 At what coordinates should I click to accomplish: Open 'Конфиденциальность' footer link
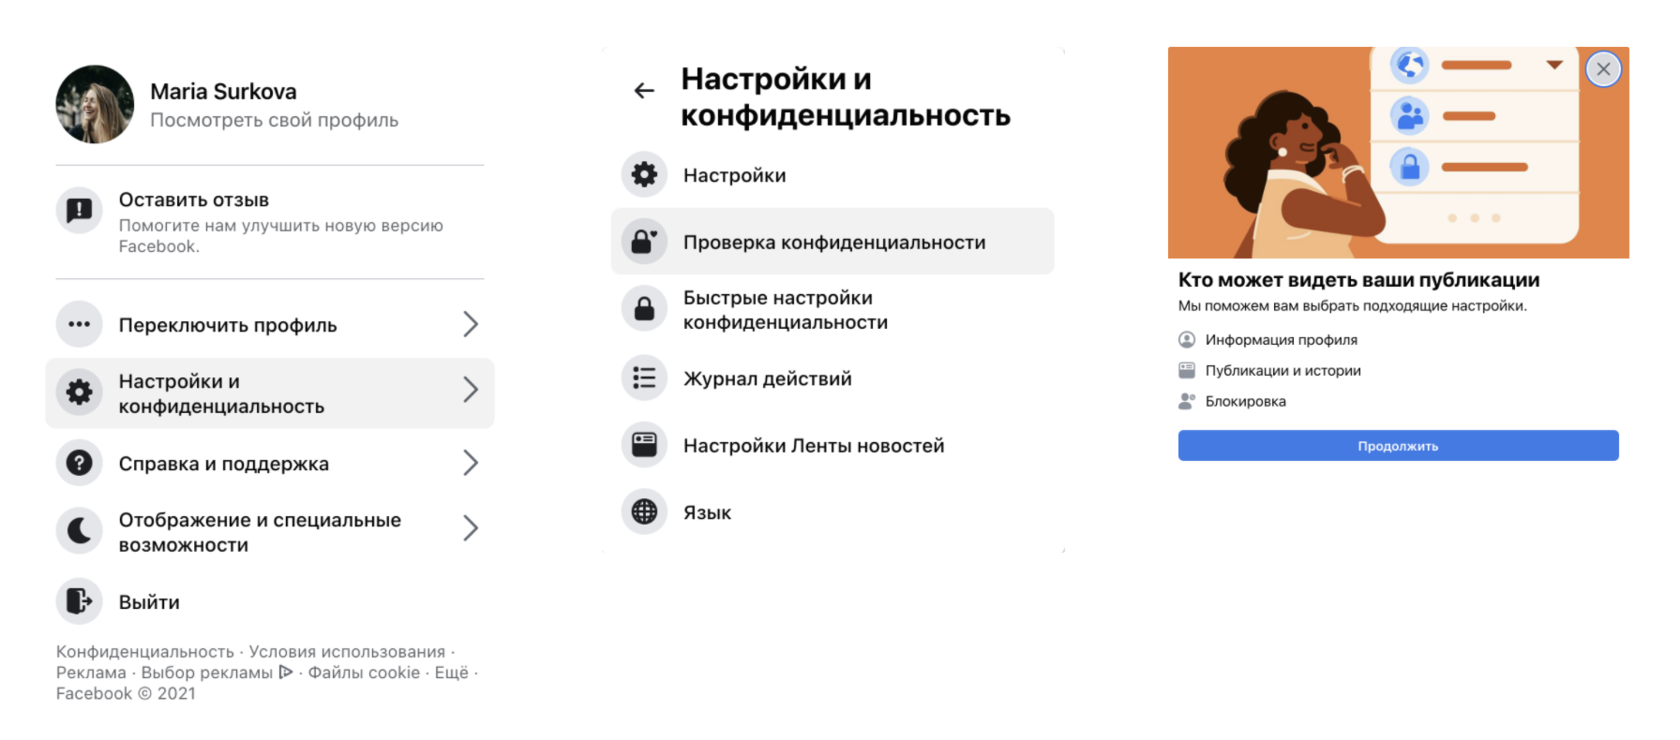145,652
